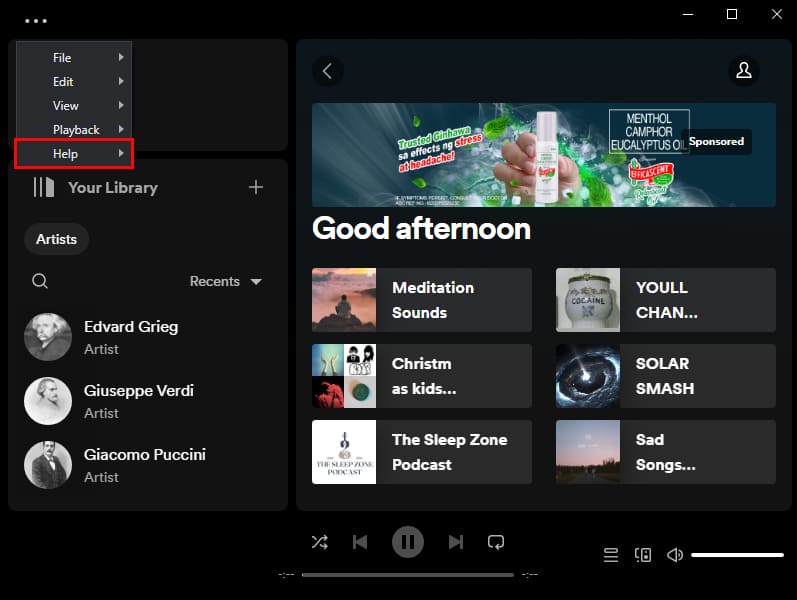The height and width of the screenshot is (600, 797).
Task: Click the Recents dropdown arrow
Action: 256,282
